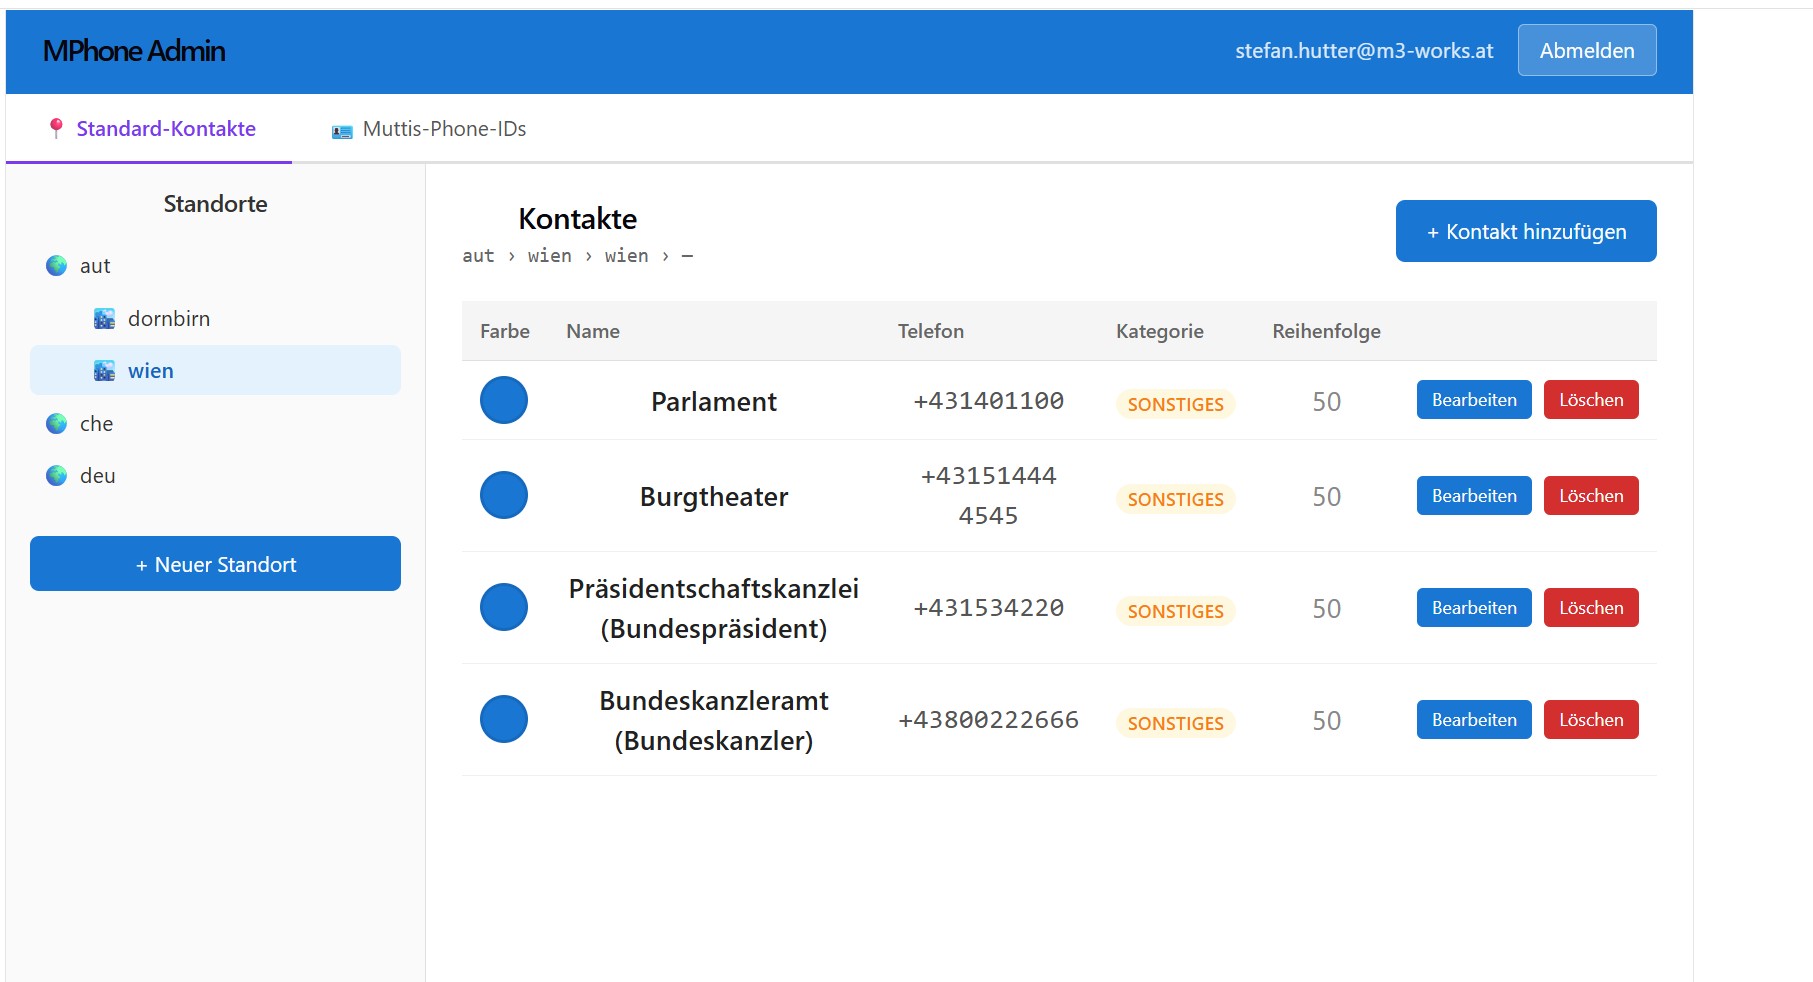
Task: Click the phone number +431534220
Action: [x=988, y=608]
